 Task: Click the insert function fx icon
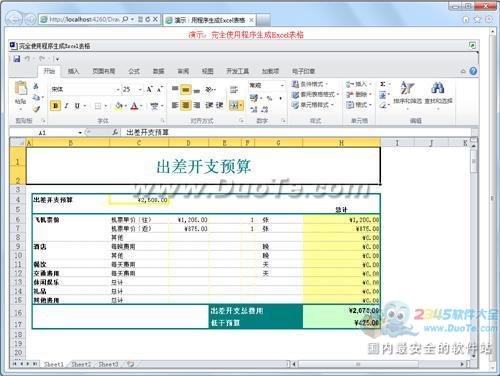pos(115,132)
